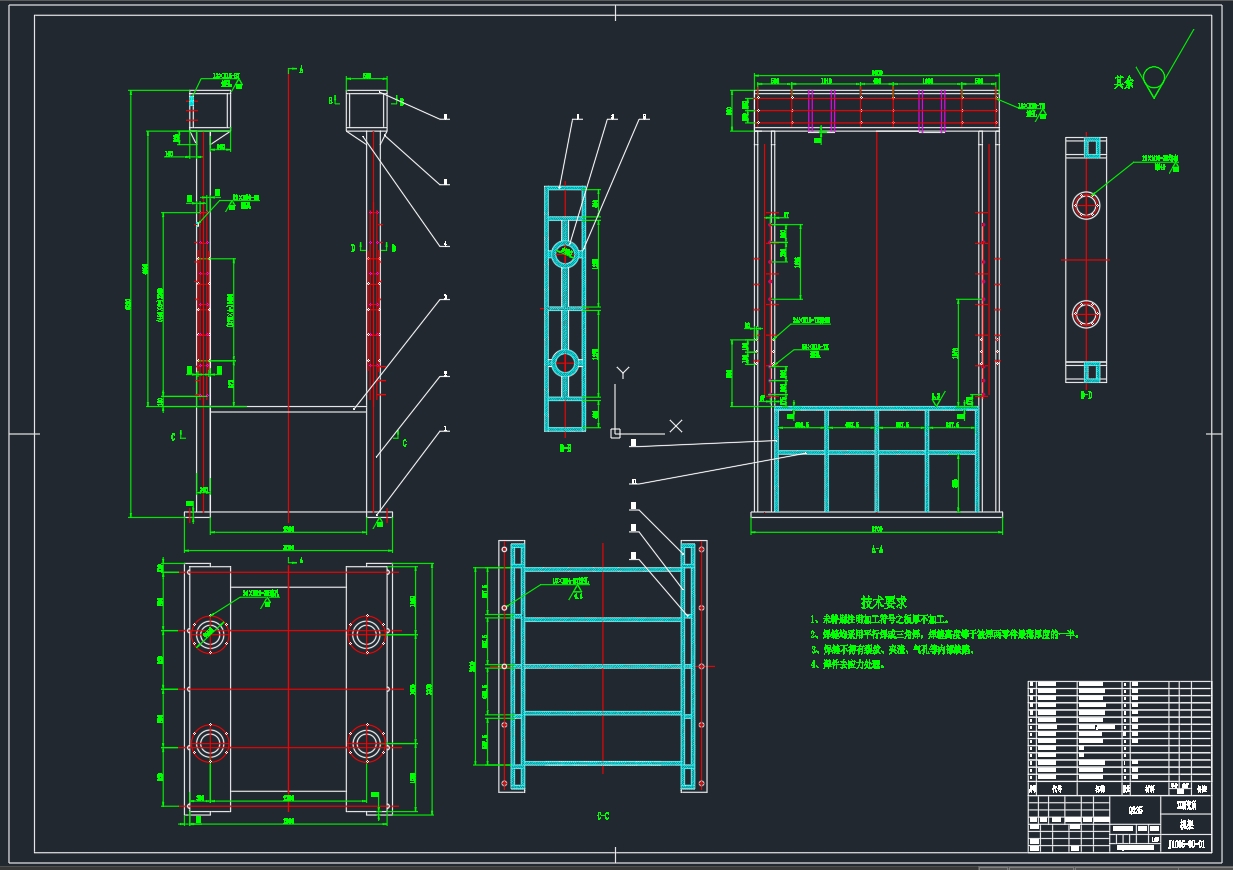The image size is (1233, 870).
Task: Select the B-B section view label
Action: [565, 449]
